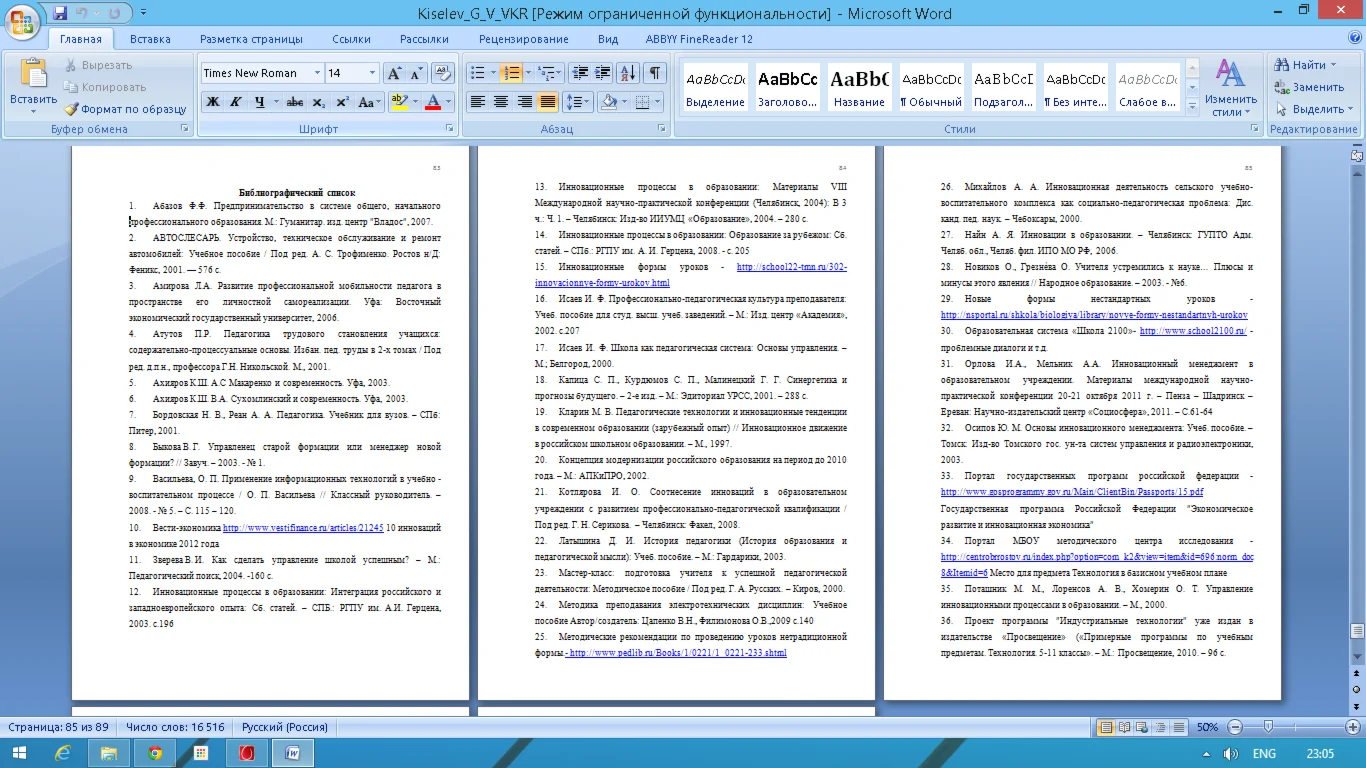The width and height of the screenshot is (1366, 768).
Task: Apply the Название style from gallery
Action: pyautogui.click(x=859, y=87)
